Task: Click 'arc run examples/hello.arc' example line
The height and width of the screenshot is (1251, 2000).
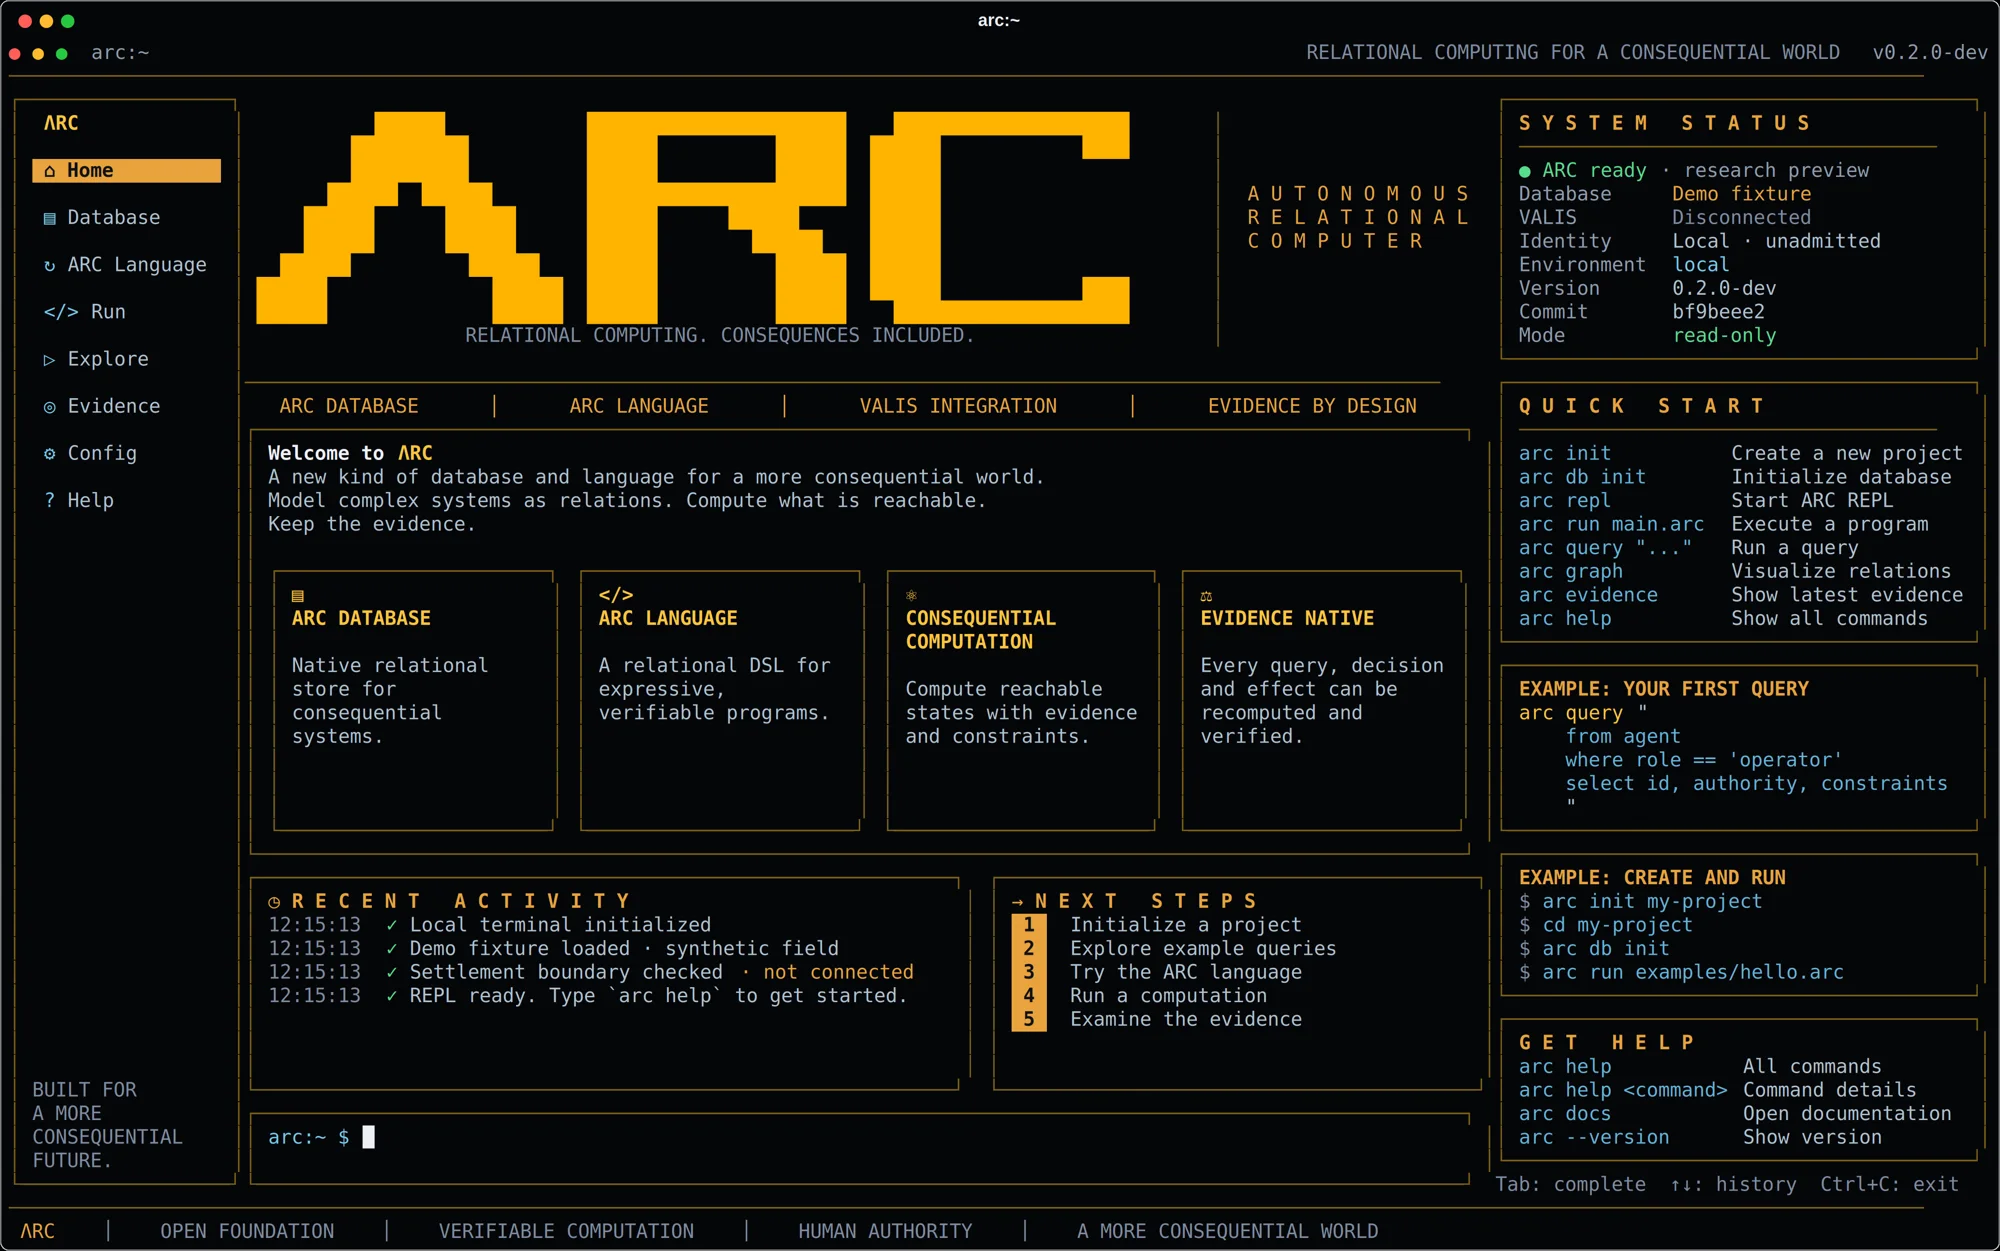Action: [x=1681, y=972]
